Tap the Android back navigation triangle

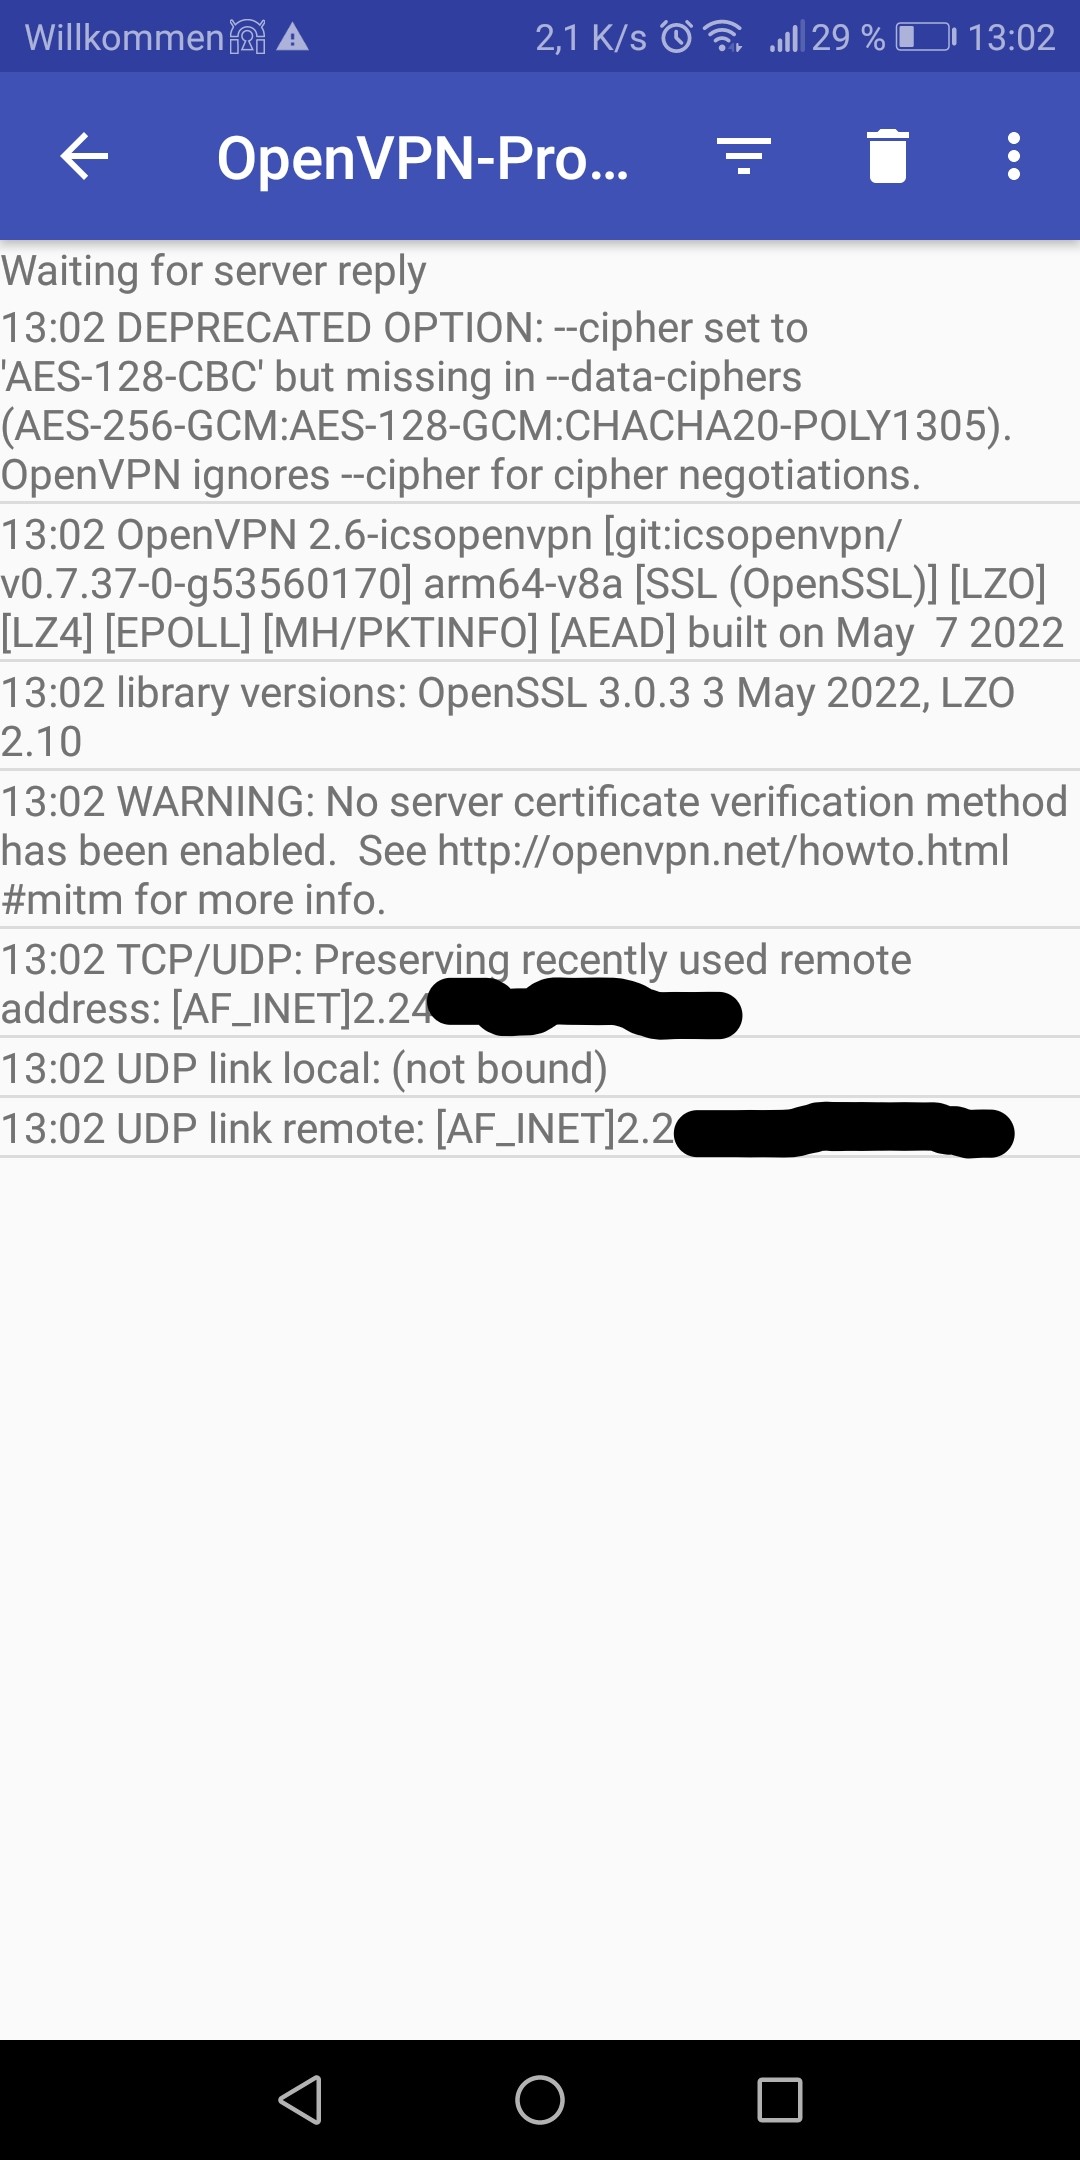pyautogui.click(x=300, y=2099)
